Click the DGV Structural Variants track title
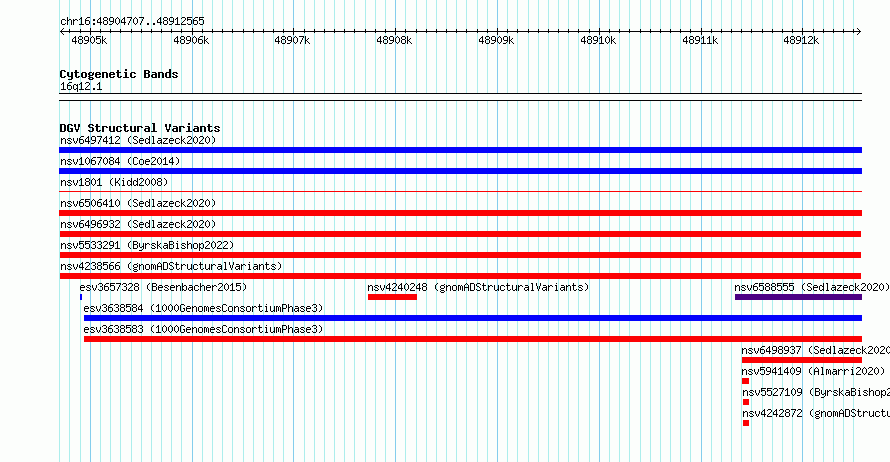Screen dimensions: 890x462 [140, 128]
